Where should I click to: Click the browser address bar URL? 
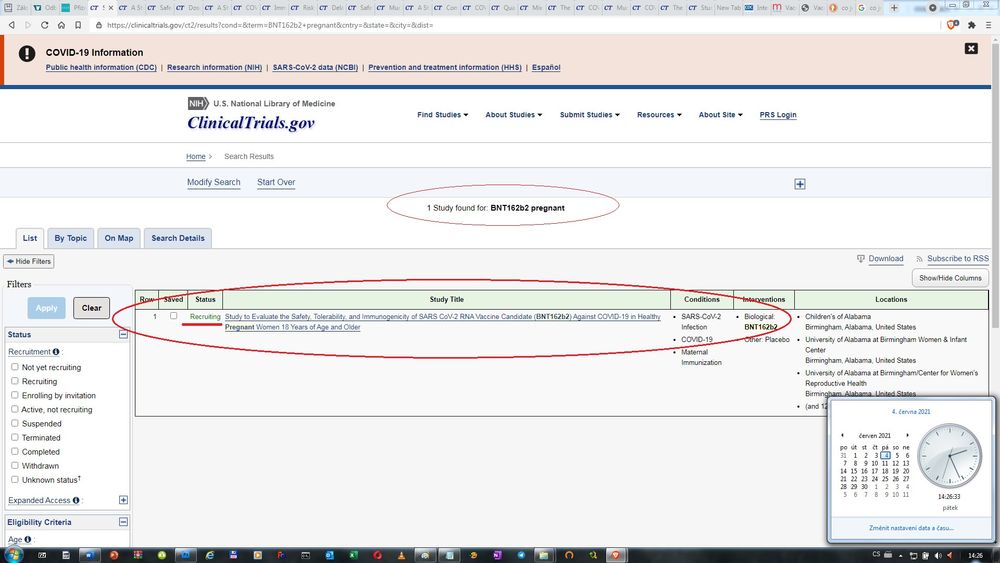tap(270, 25)
